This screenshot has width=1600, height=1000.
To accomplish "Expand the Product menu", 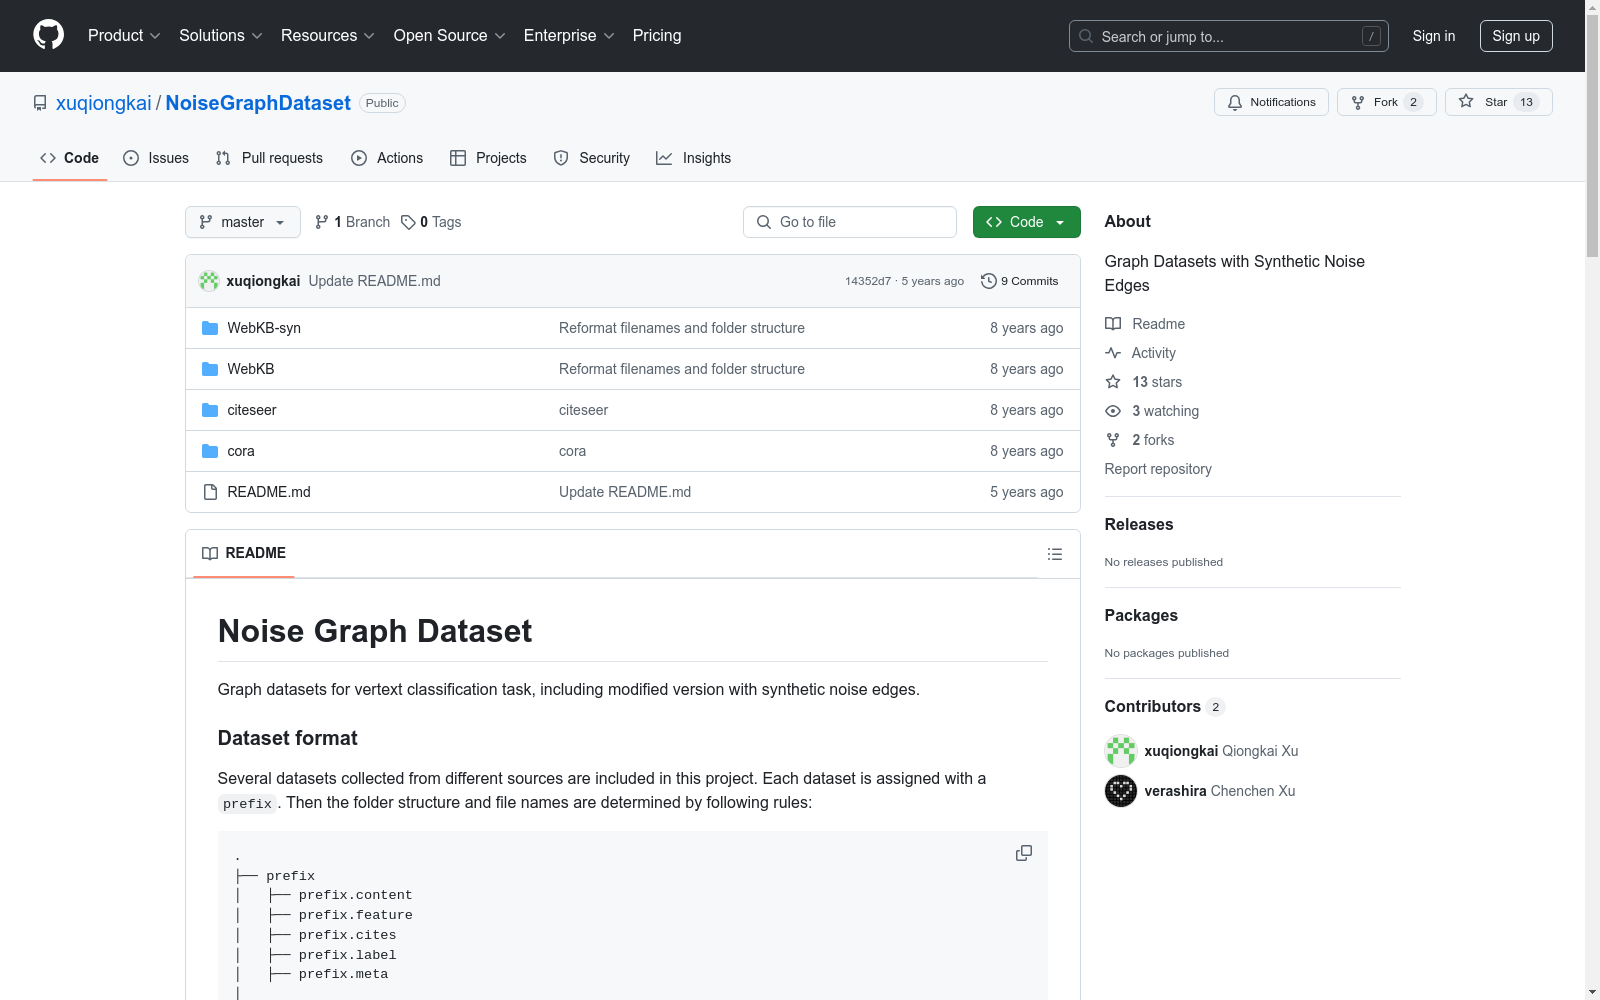I will pos(124,36).
